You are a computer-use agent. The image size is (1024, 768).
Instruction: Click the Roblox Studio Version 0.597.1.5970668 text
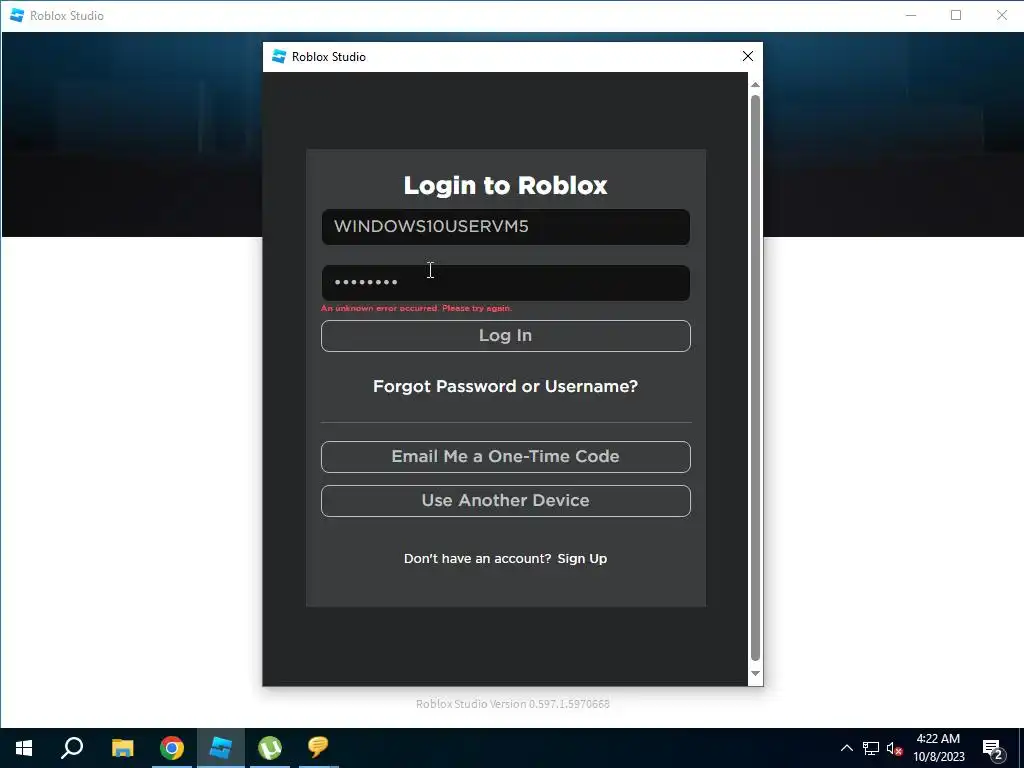coord(513,704)
